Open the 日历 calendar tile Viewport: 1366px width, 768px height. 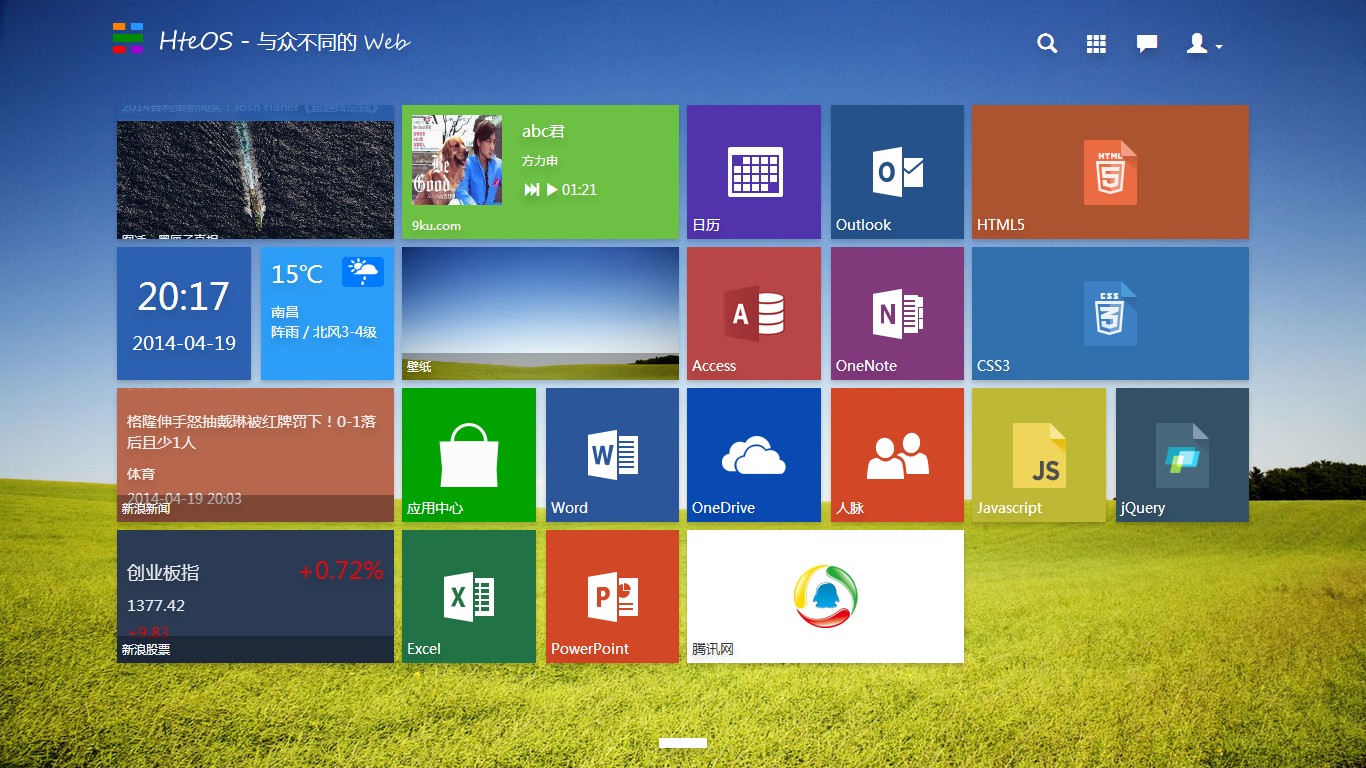[x=754, y=172]
